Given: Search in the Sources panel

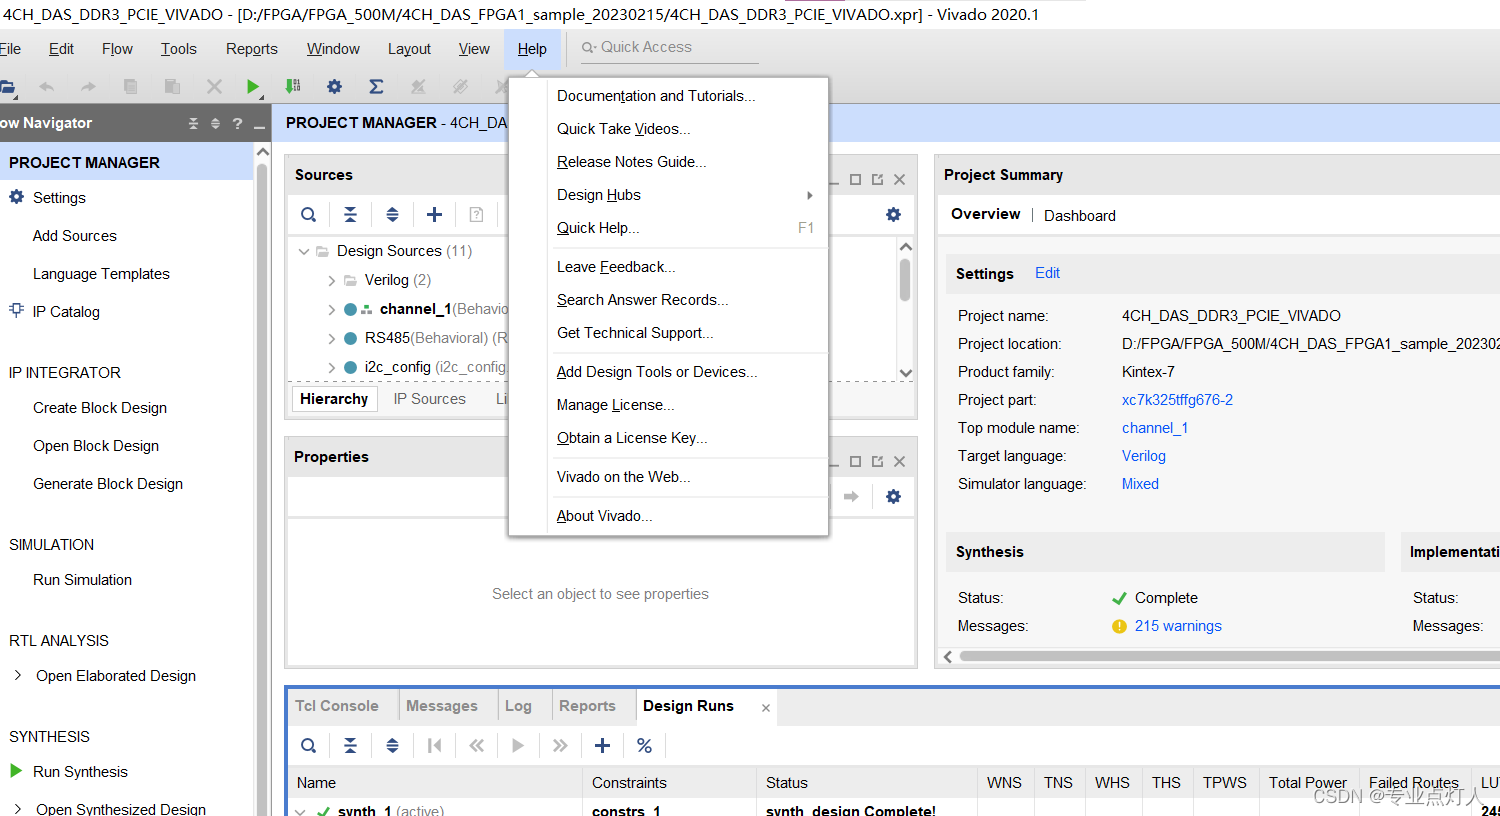Looking at the screenshot, I should (309, 214).
